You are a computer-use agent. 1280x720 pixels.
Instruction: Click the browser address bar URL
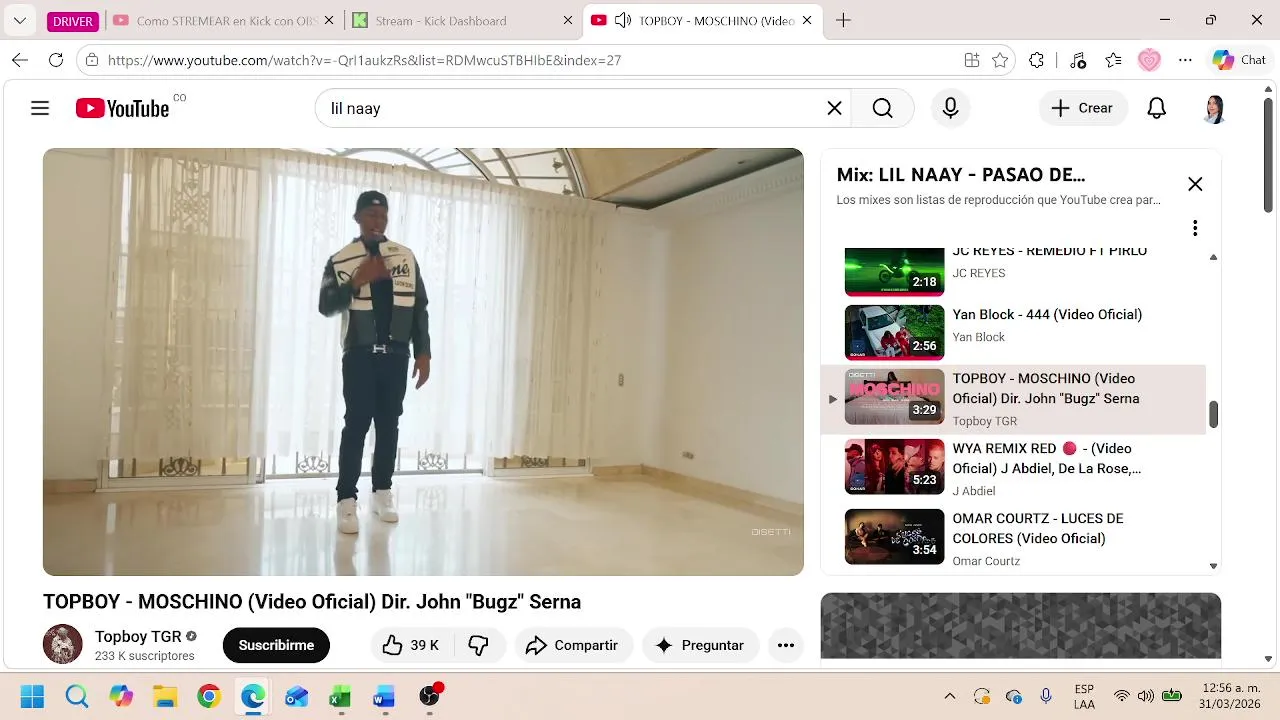point(364,60)
